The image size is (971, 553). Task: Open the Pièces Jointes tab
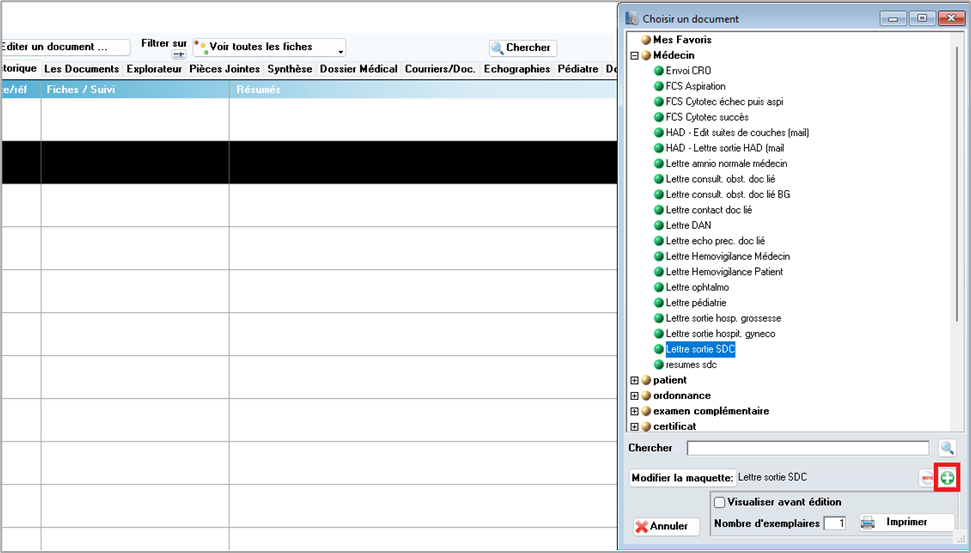pyautogui.click(x=225, y=69)
